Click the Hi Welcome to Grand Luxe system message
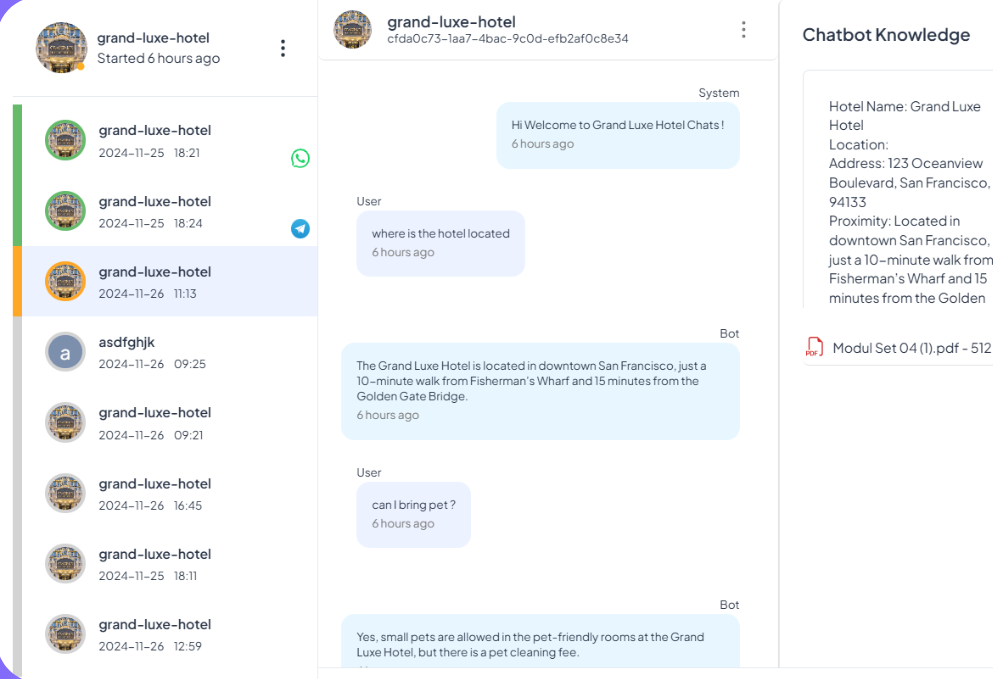Image resolution: width=993 pixels, height=679 pixels. click(x=617, y=133)
